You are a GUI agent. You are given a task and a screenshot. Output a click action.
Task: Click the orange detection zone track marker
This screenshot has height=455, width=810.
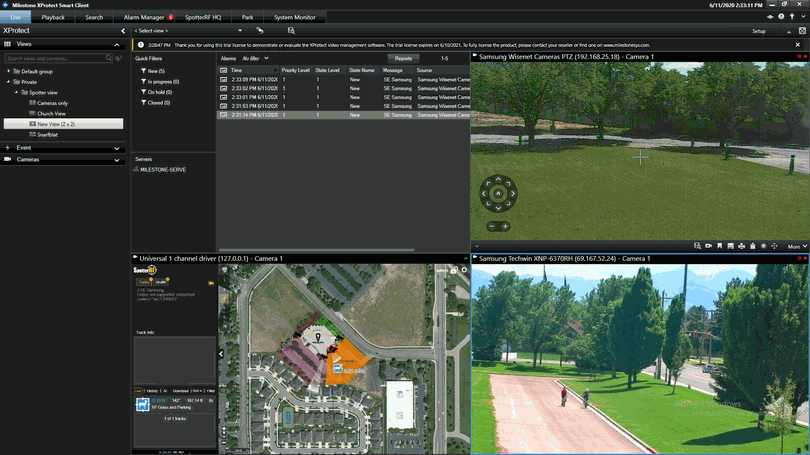click(338, 368)
